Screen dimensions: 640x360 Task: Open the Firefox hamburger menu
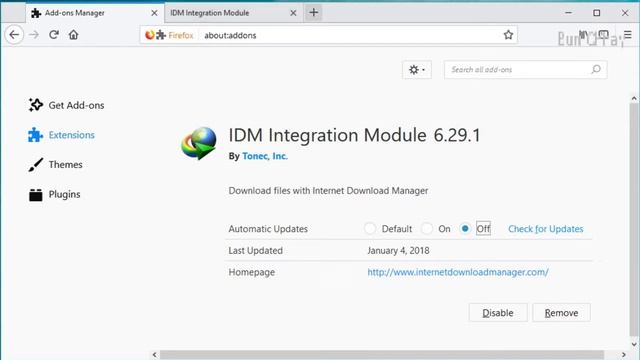point(628,35)
